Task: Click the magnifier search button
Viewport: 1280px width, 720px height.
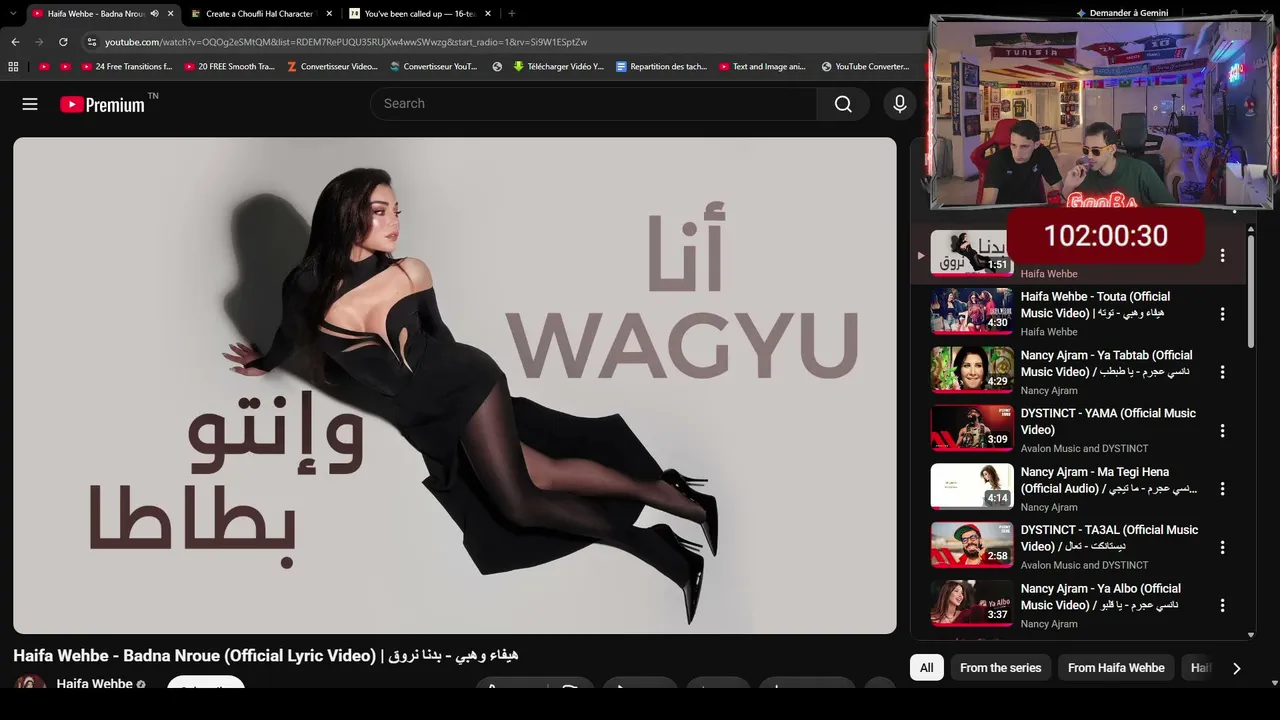Action: tap(843, 104)
